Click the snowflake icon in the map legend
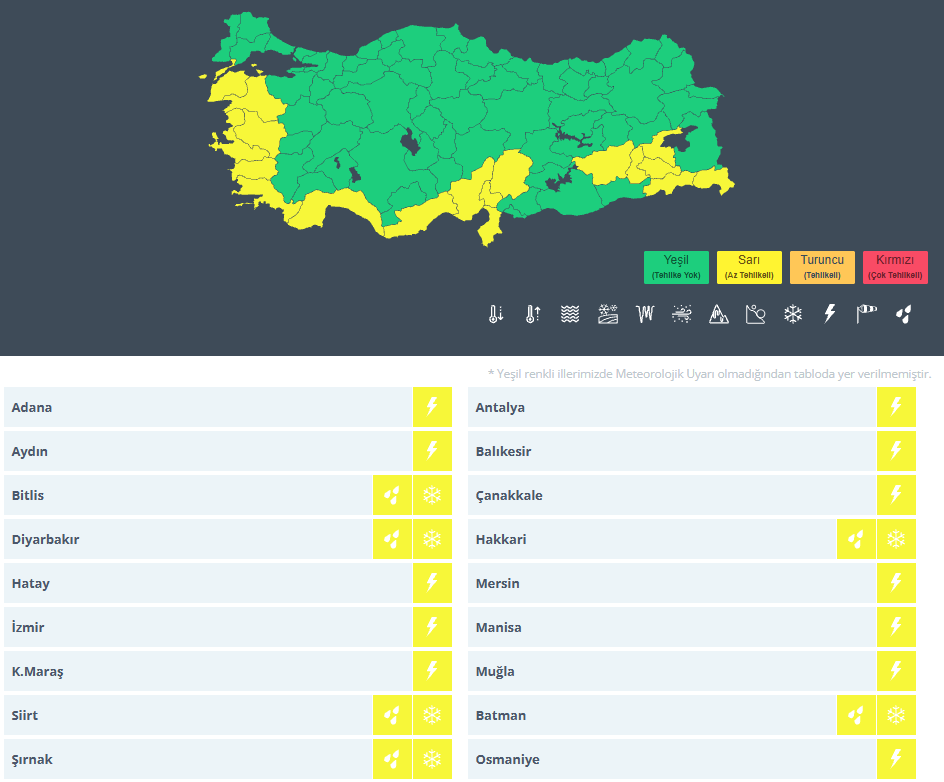The image size is (944, 782). pyautogui.click(x=793, y=314)
